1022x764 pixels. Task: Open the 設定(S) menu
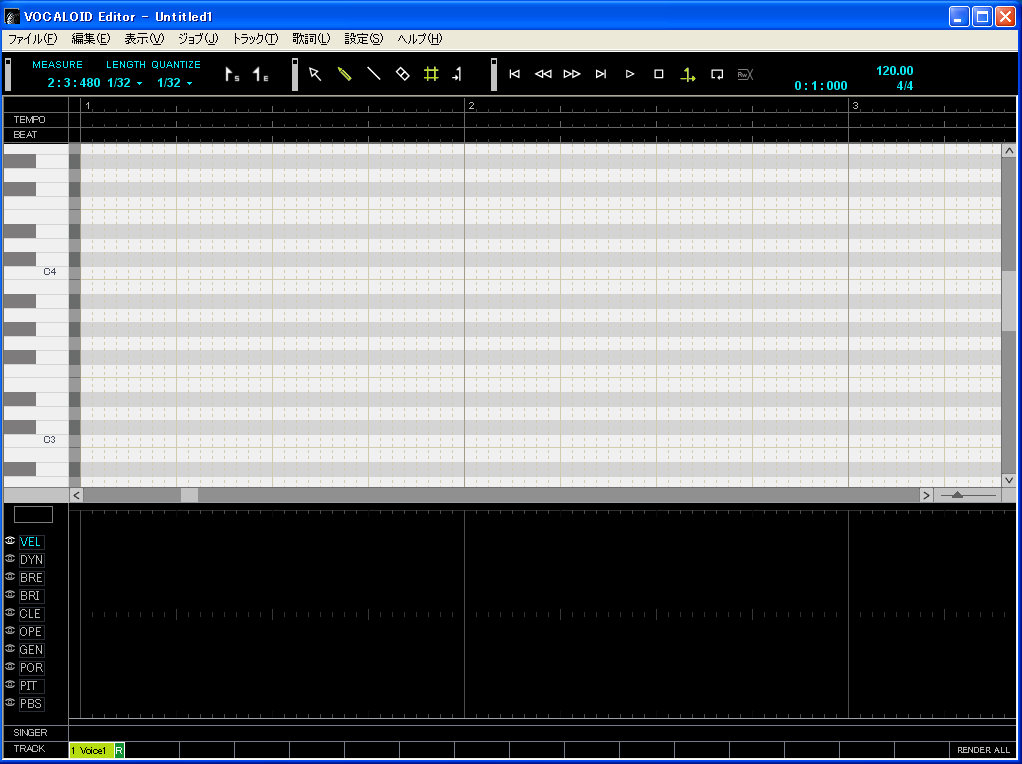(x=364, y=39)
